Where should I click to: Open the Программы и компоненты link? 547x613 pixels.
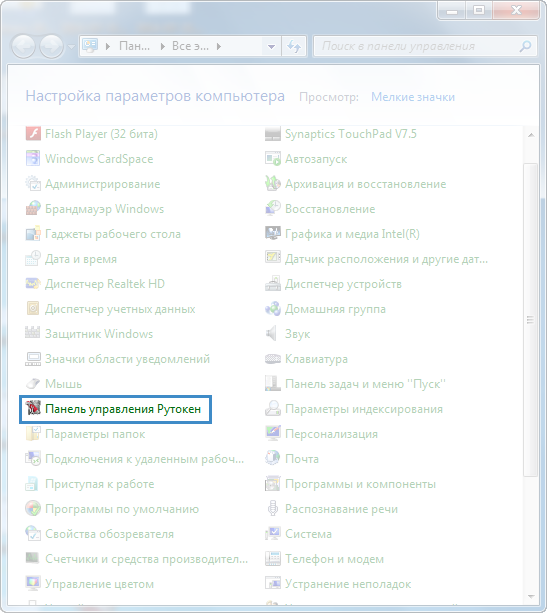coord(360,484)
